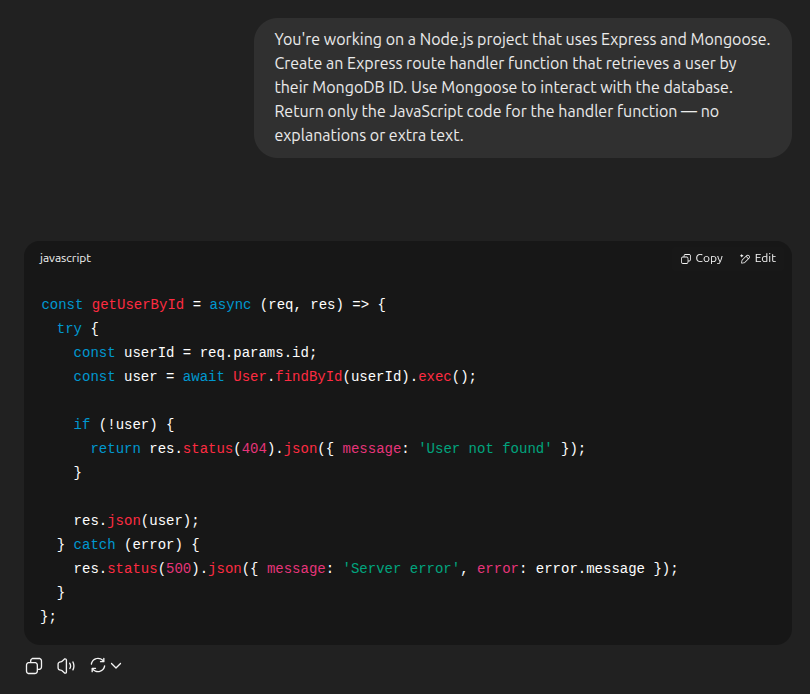Click the line 'const userId = req.params.id;'
810x694 pixels.
pos(195,352)
